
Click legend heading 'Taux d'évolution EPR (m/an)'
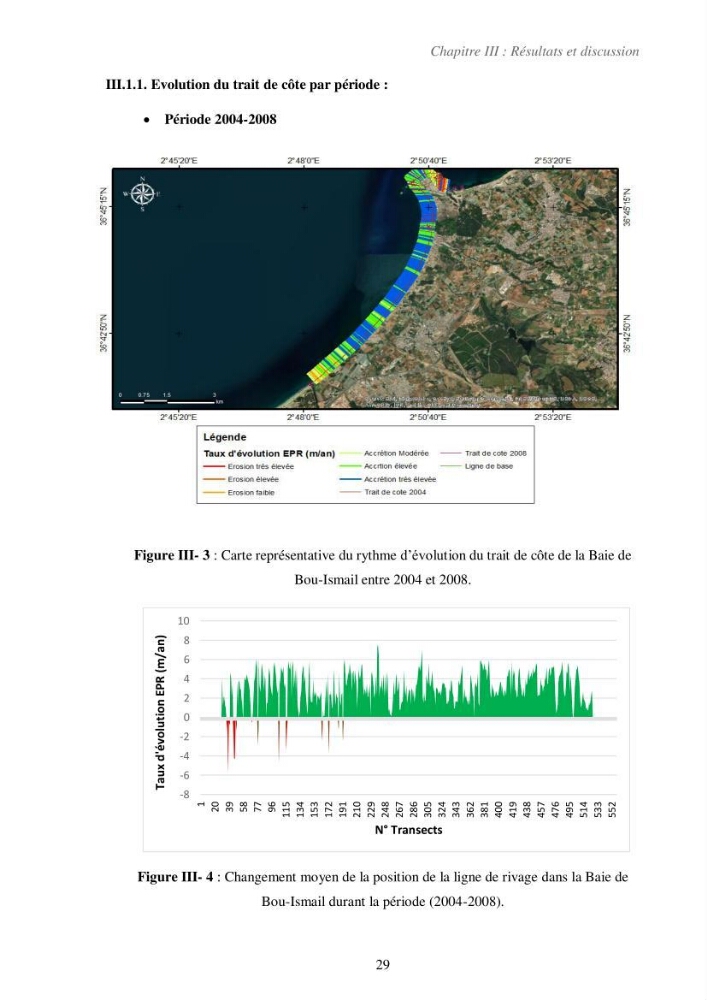(x=269, y=453)
